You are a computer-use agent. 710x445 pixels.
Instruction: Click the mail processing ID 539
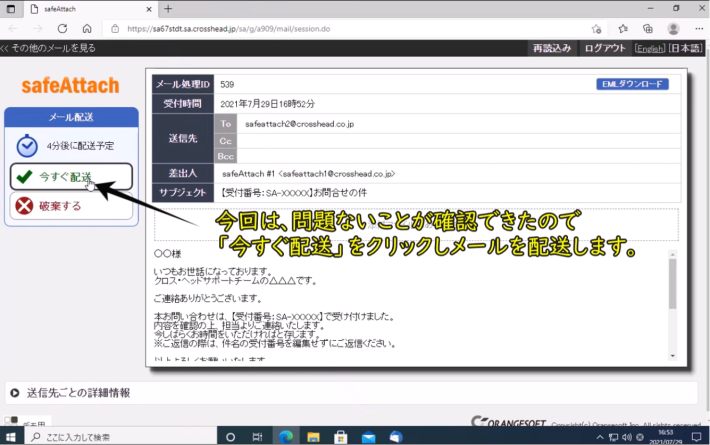(x=227, y=85)
